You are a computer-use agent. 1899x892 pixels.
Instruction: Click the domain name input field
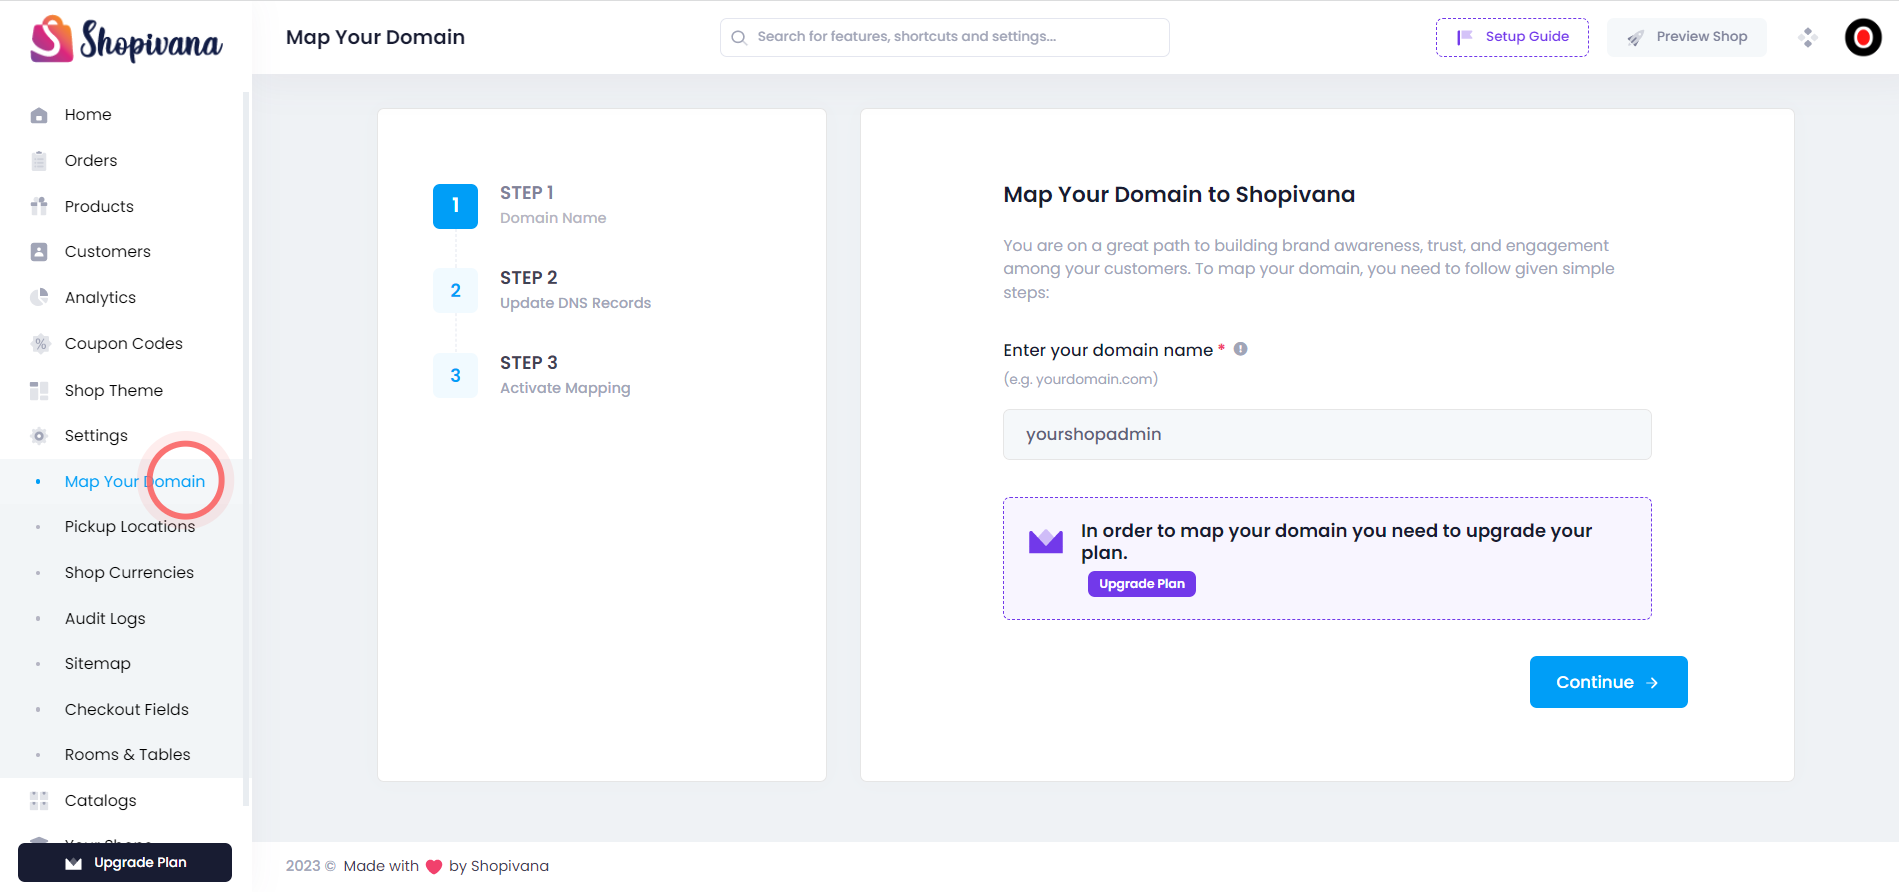pyautogui.click(x=1327, y=434)
